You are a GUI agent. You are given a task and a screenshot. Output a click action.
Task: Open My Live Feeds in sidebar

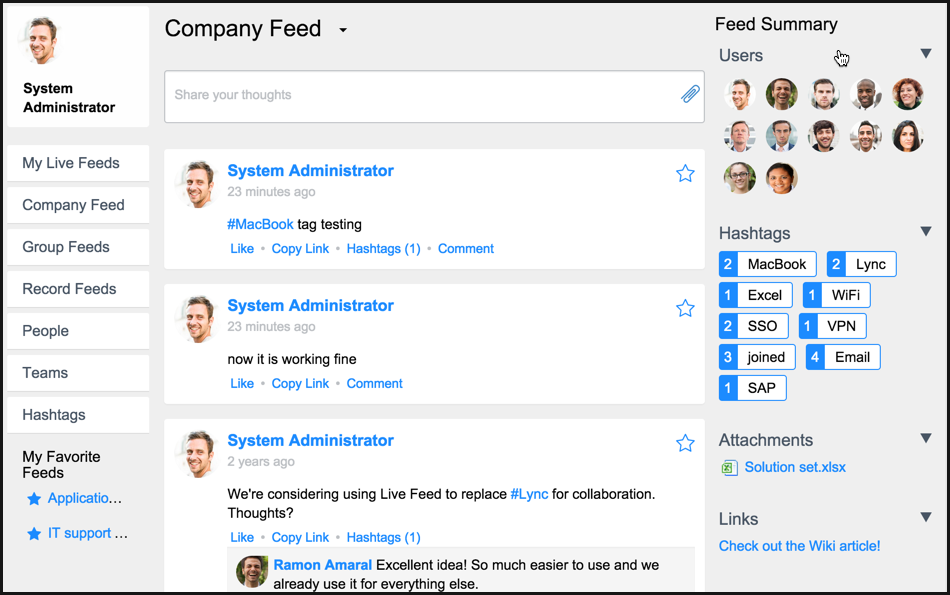(78, 163)
